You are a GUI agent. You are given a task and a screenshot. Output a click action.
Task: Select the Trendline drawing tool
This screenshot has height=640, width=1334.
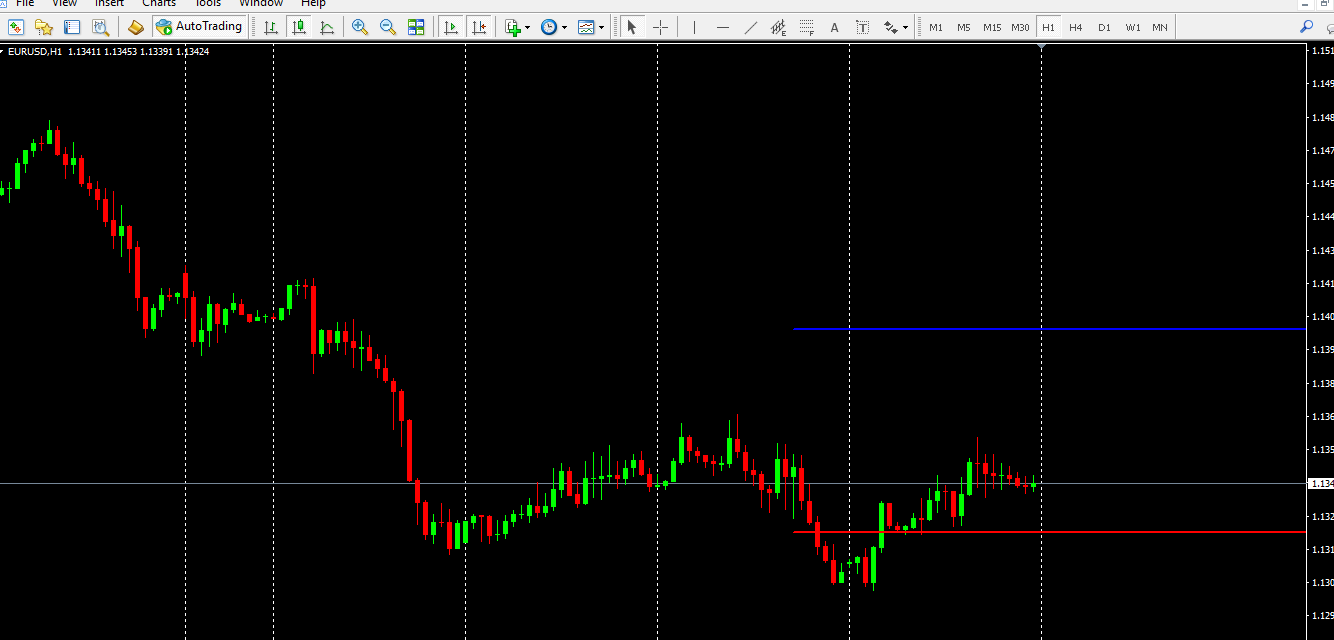[752, 27]
